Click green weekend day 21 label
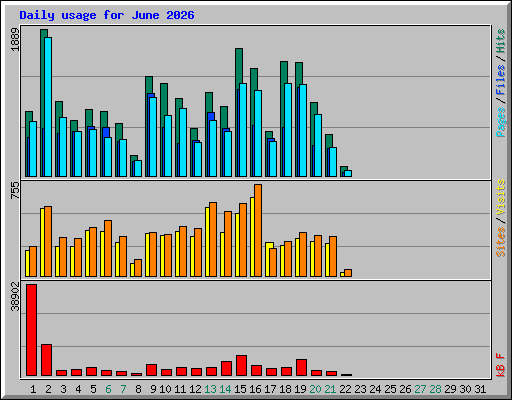The image size is (512, 400). pos(330,389)
